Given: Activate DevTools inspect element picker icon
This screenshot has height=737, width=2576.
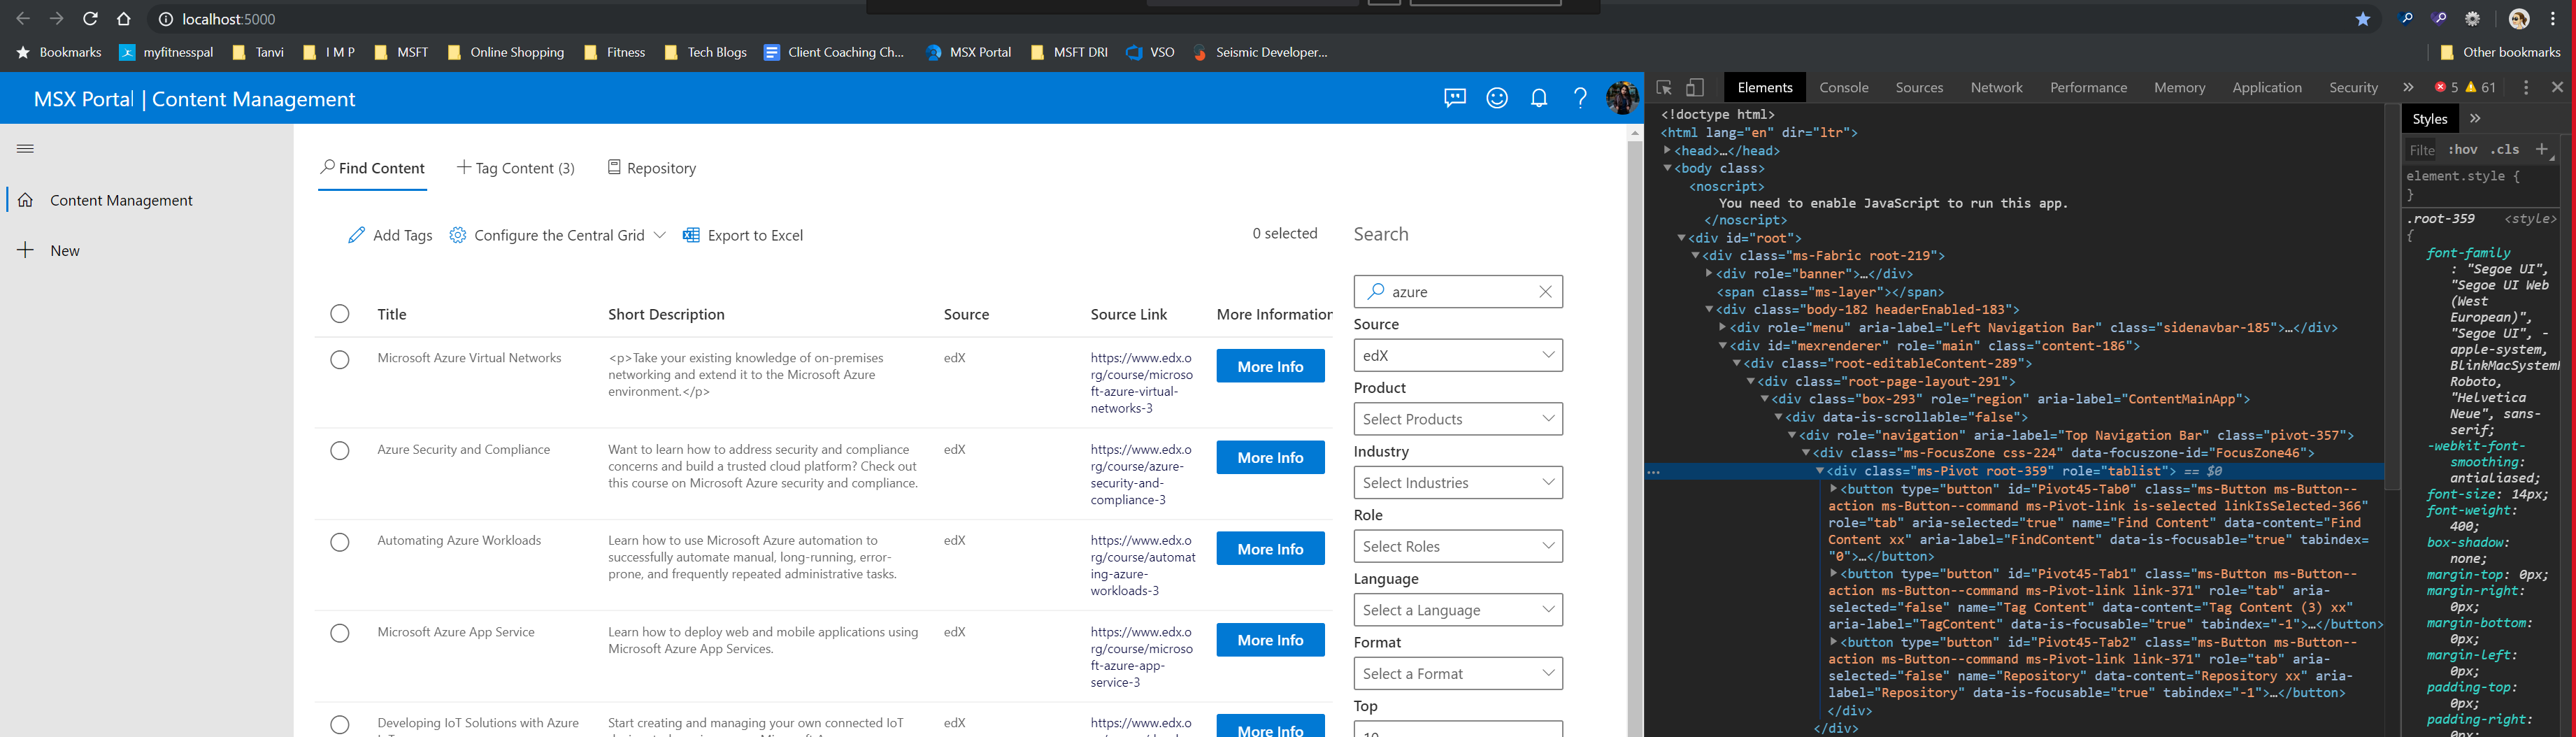Looking at the screenshot, I should (1664, 88).
